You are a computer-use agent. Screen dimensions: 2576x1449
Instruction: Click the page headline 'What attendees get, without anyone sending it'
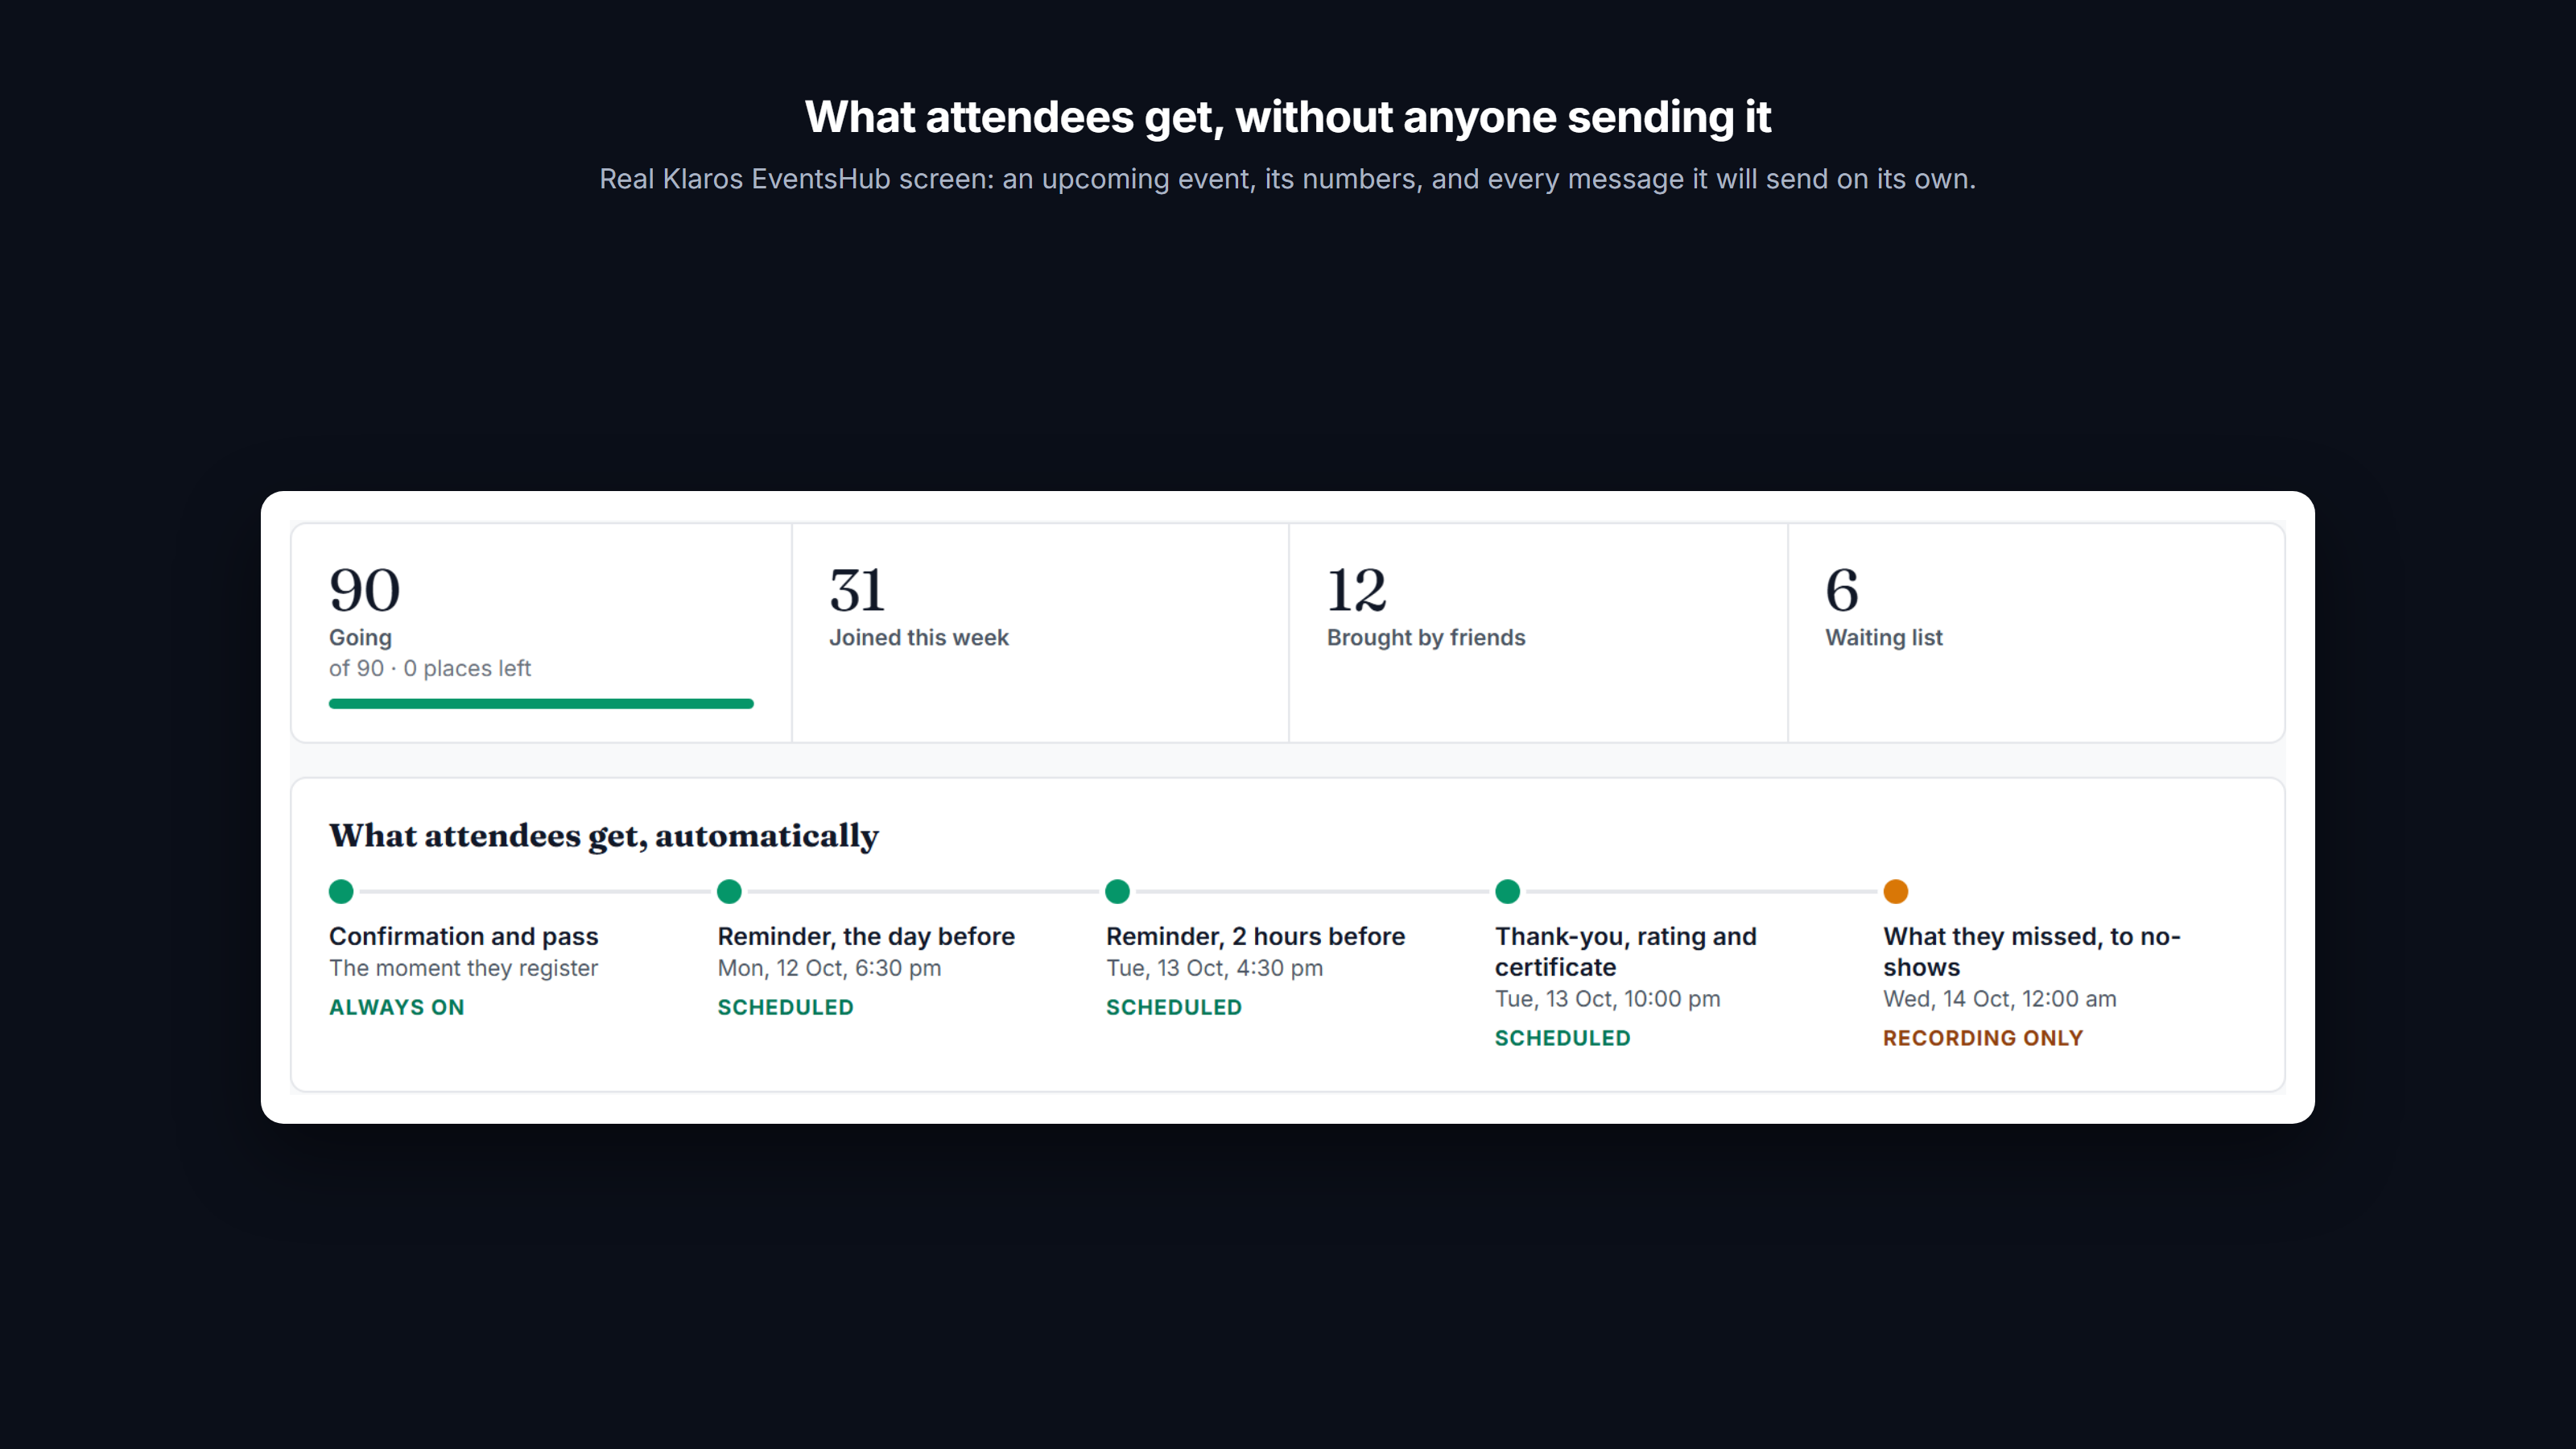click(x=1288, y=118)
